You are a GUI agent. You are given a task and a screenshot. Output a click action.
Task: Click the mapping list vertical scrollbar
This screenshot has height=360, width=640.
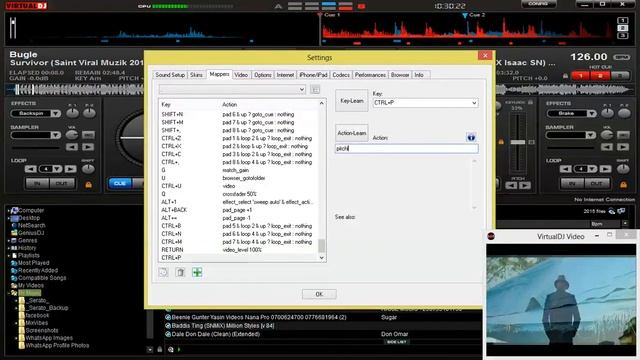coord(322,180)
